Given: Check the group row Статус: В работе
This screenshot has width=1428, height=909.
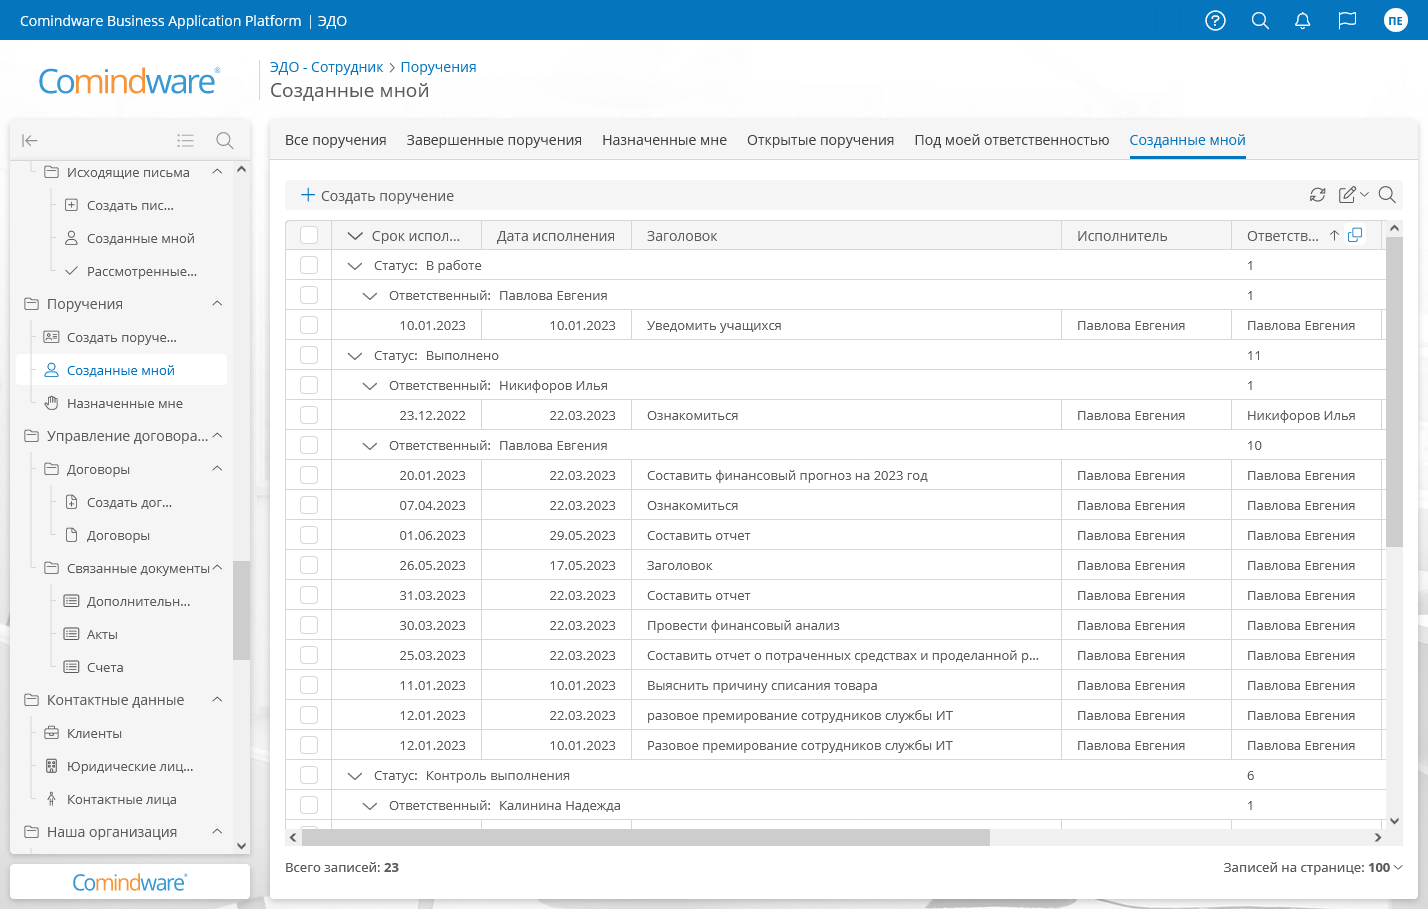Looking at the screenshot, I should pos(309,265).
